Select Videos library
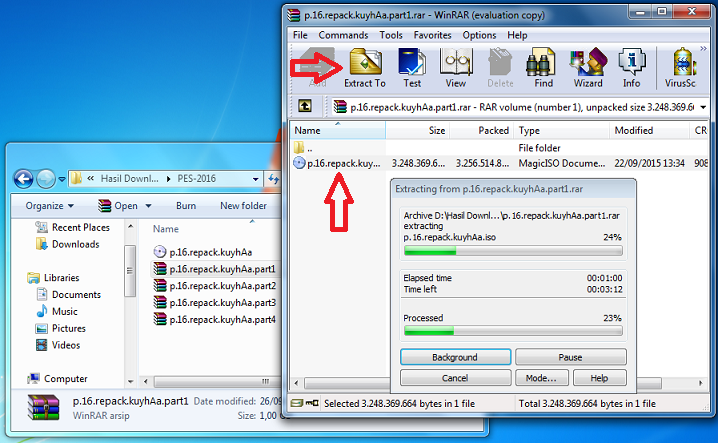Image resolution: width=718 pixels, height=443 pixels. click(58, 345)
